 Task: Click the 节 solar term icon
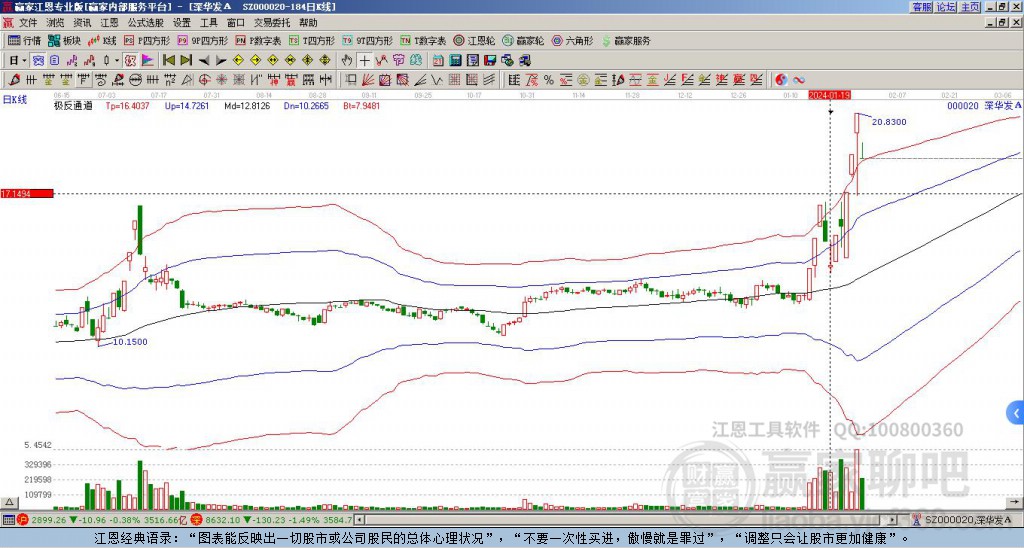pos(398,60)
